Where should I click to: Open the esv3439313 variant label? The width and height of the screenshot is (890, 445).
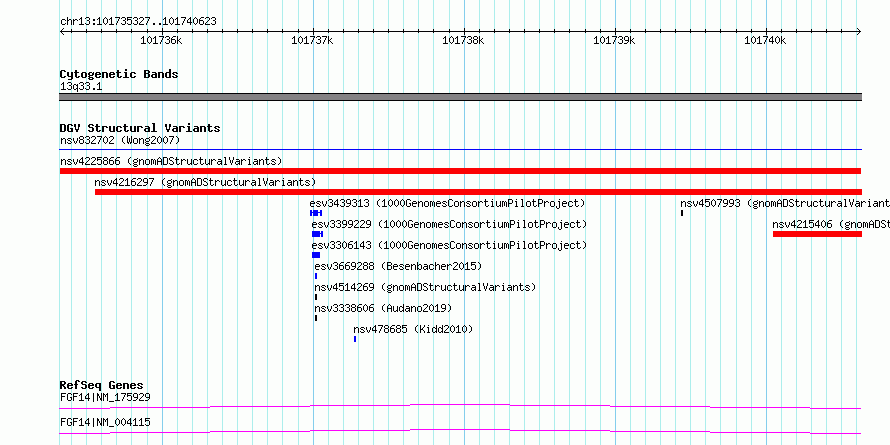(x=447, y=203)
